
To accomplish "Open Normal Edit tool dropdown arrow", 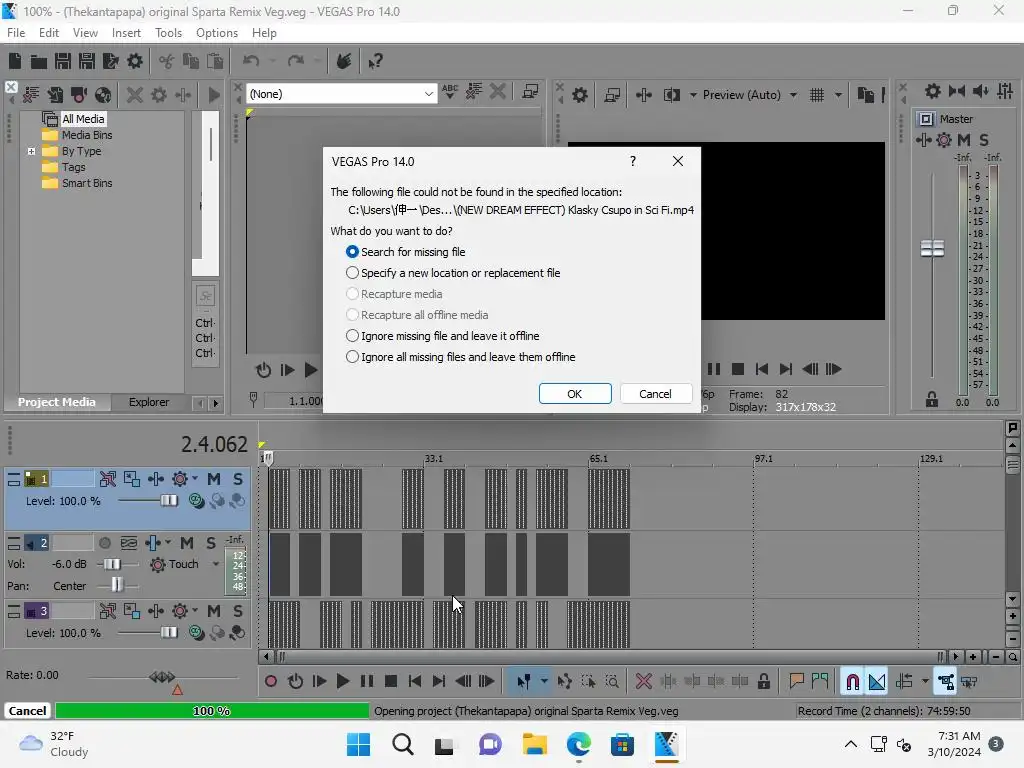I will coord(544,682).
